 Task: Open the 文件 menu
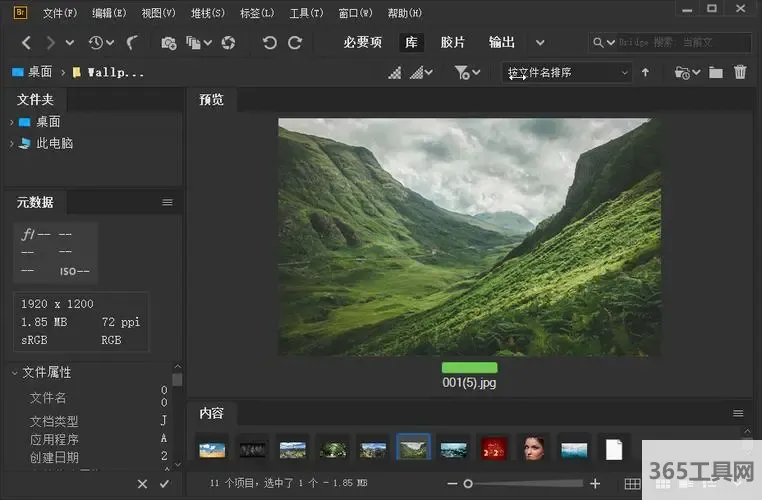tap(59, 13)
